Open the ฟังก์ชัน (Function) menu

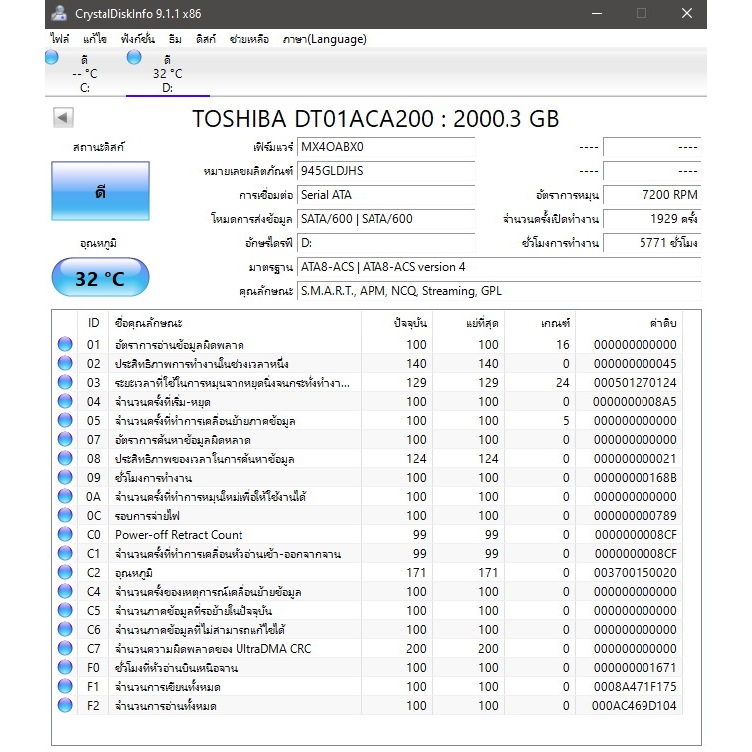[x=139, y=39]
